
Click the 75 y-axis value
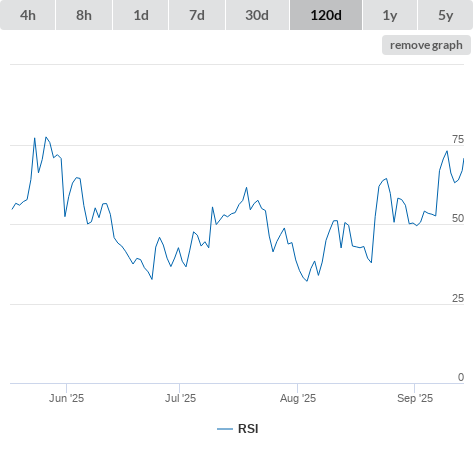tap(458, 139)
